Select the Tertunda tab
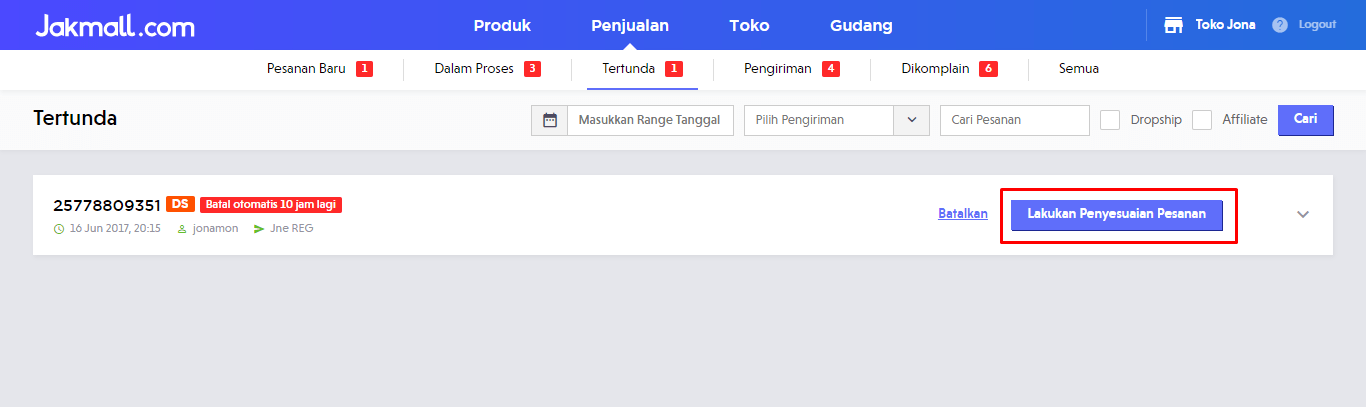The width and height of the screenshot is (1366, 407). 629,69
